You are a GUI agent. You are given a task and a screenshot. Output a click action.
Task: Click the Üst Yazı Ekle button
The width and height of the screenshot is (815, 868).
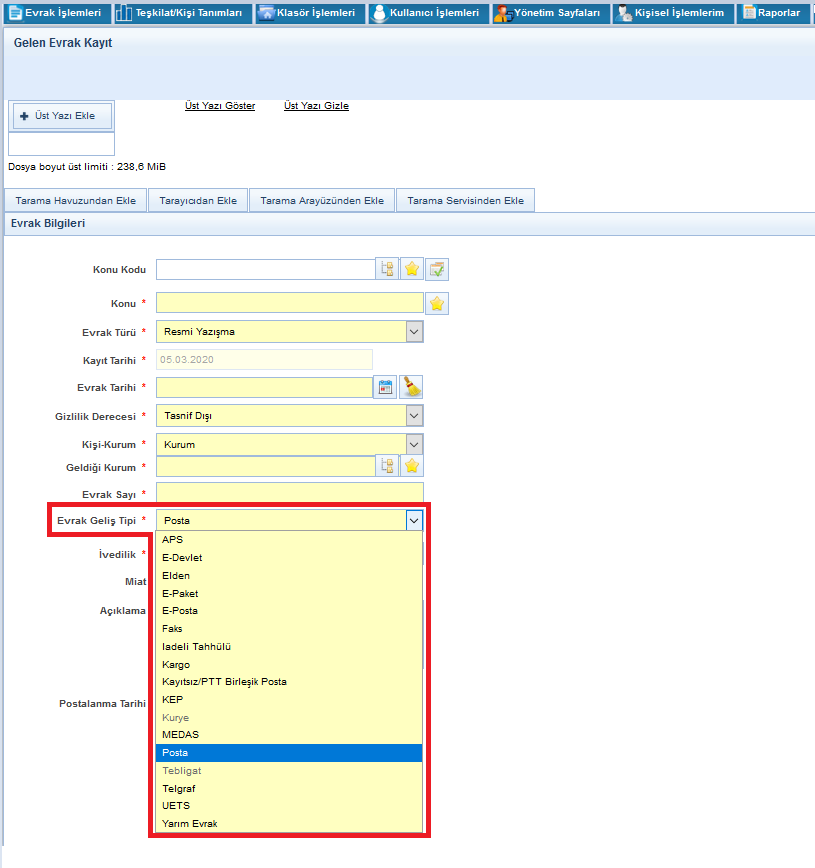click(x=62, y=116)
